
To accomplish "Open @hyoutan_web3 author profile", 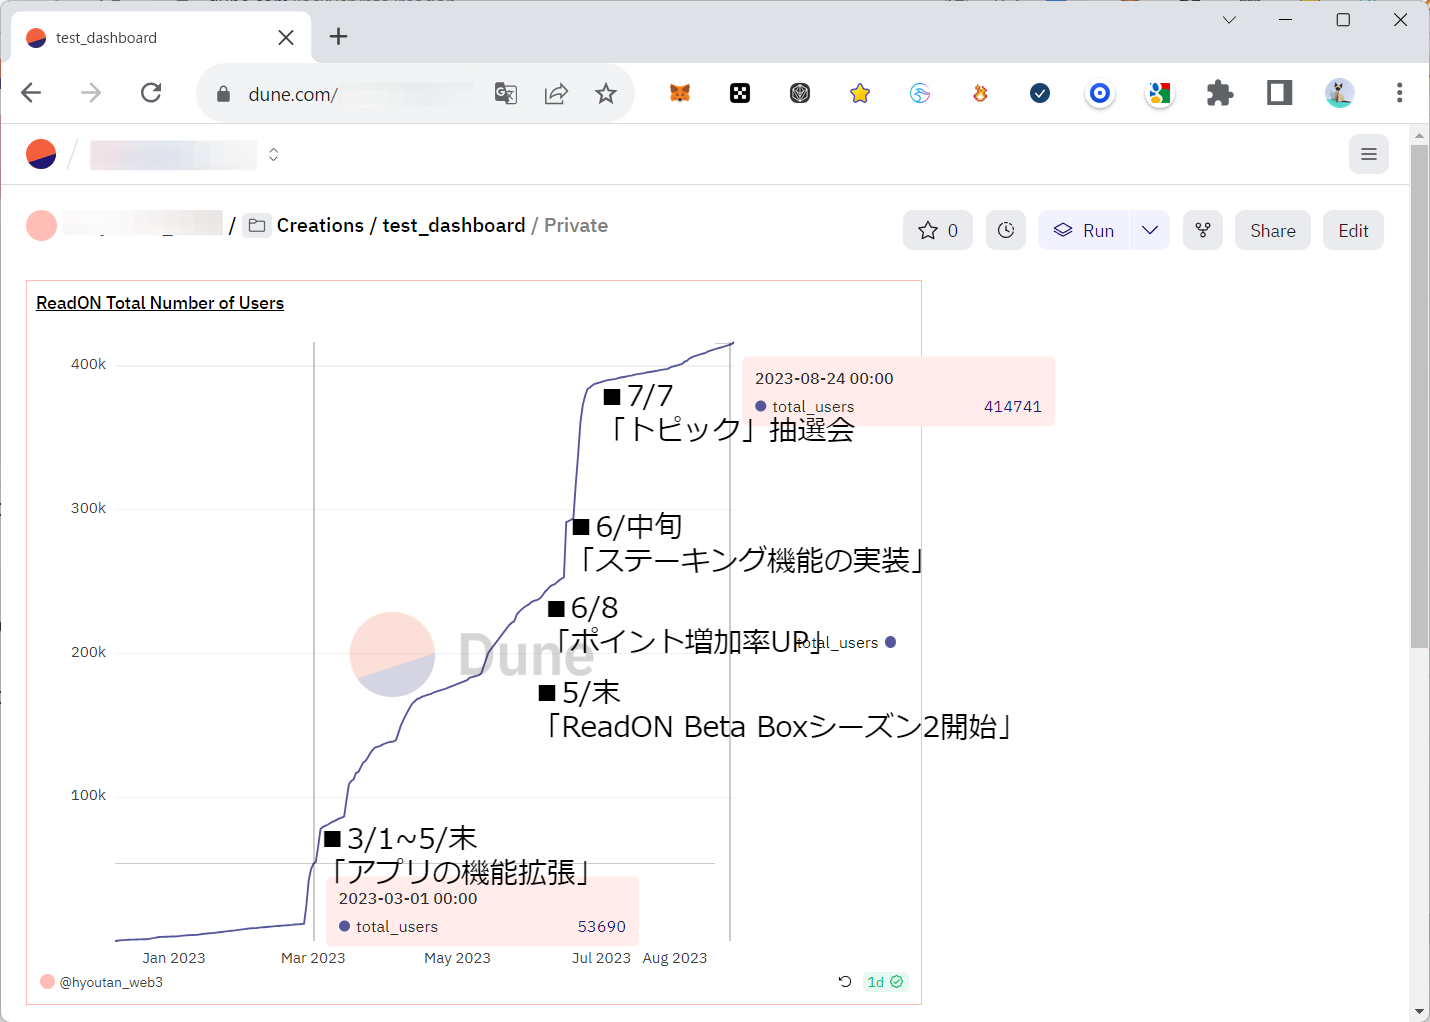I will pyautogui.click(x=110, y=983).
